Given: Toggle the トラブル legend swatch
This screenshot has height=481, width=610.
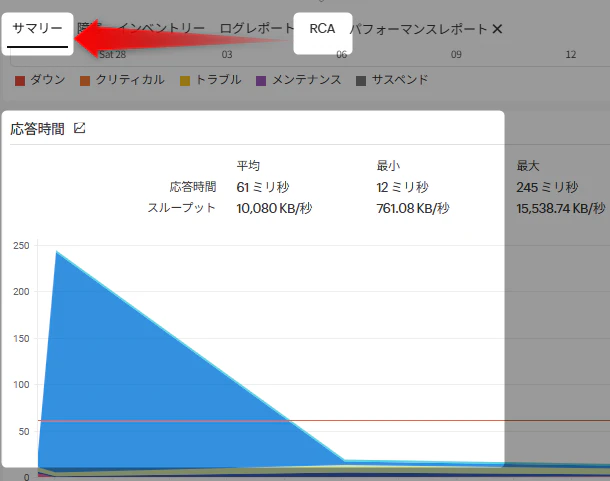Looking at the screenshot, I should click(x=185, y=81).
